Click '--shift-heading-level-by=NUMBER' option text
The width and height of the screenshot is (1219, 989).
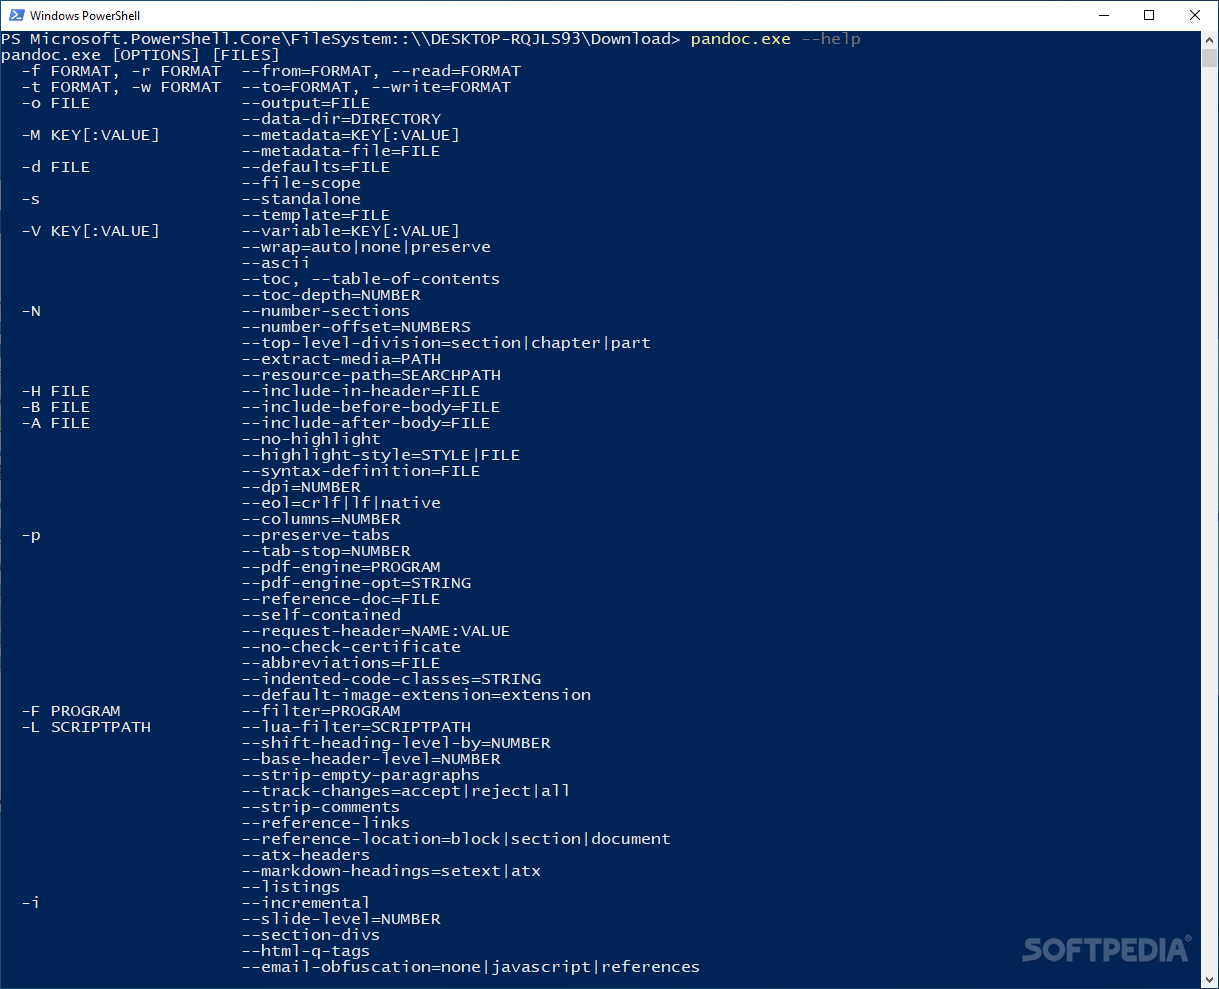click(396, 743)
